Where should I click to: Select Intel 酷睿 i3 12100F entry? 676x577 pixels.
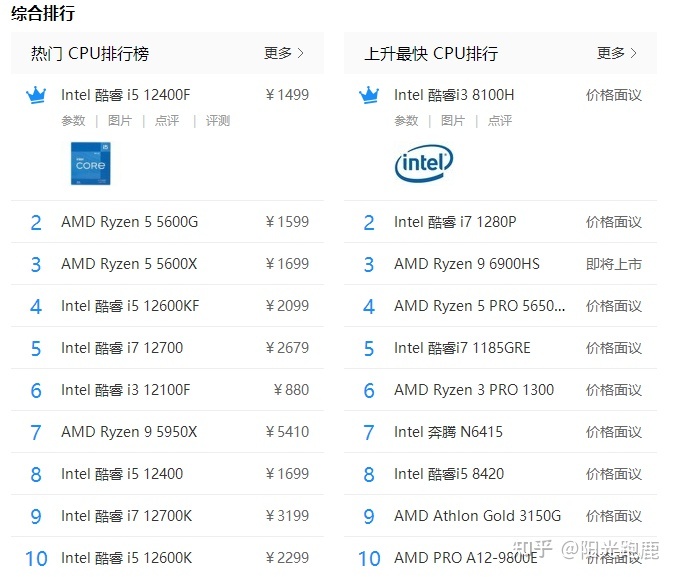(x=125, y=390)
